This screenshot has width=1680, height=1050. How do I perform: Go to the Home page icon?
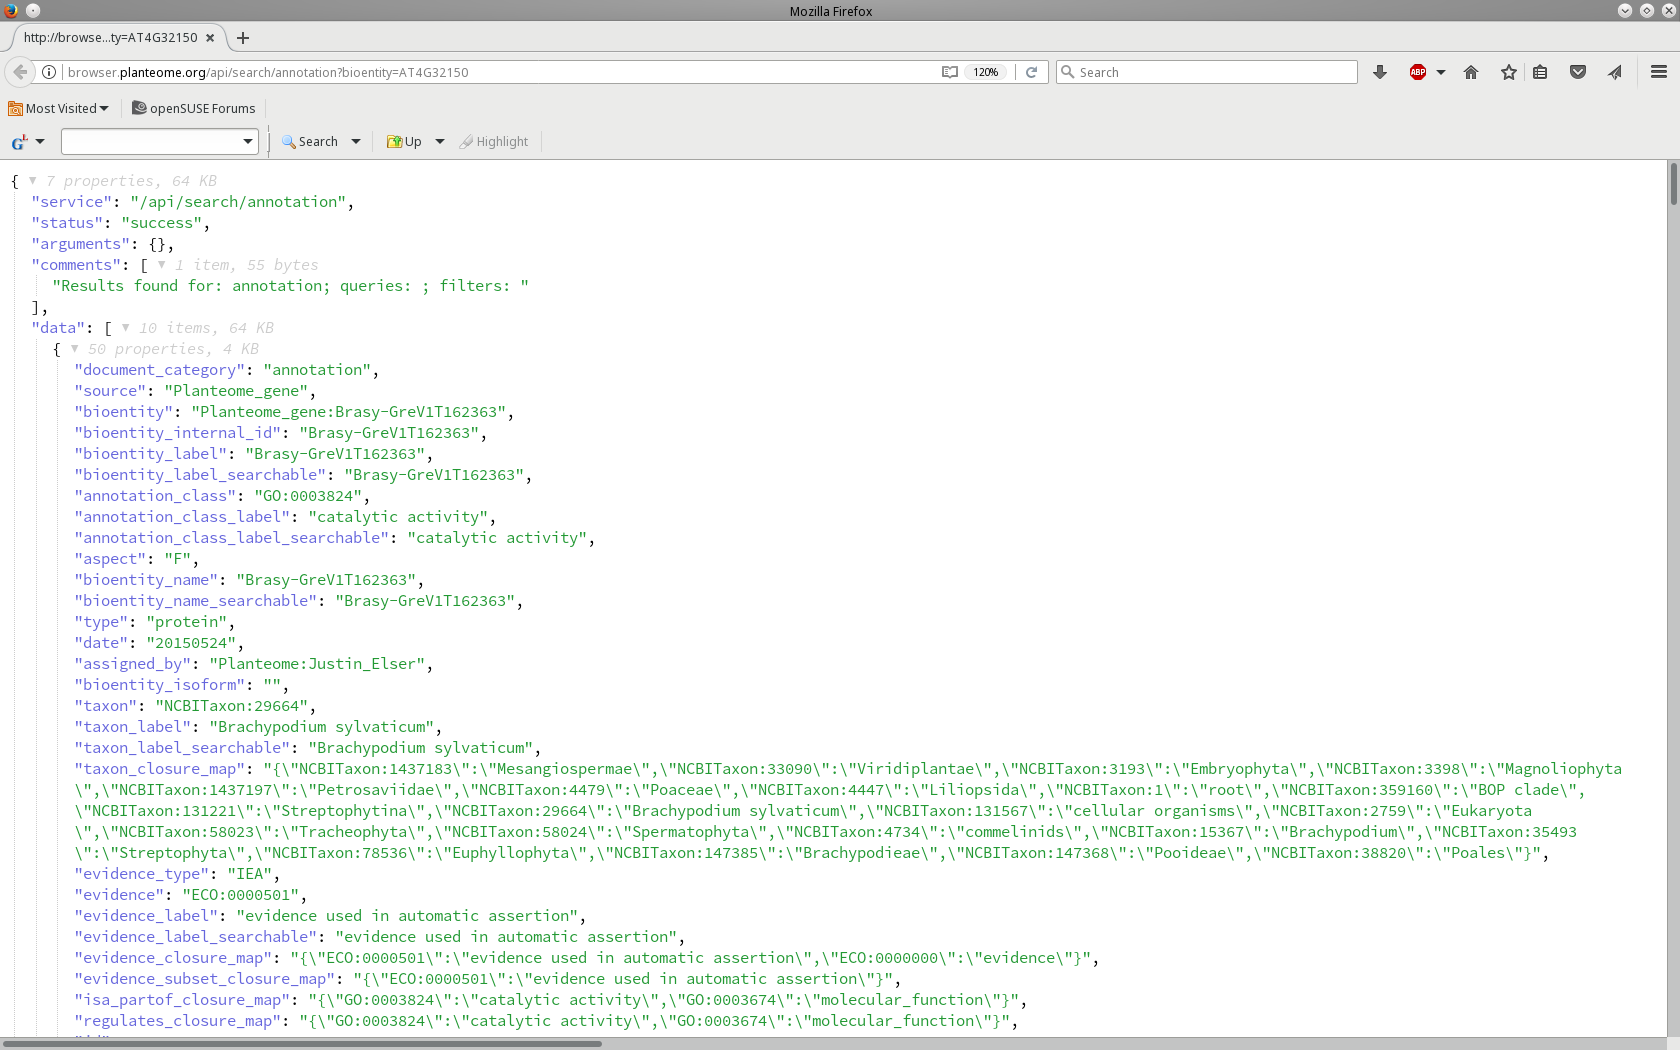(1471, 72)
